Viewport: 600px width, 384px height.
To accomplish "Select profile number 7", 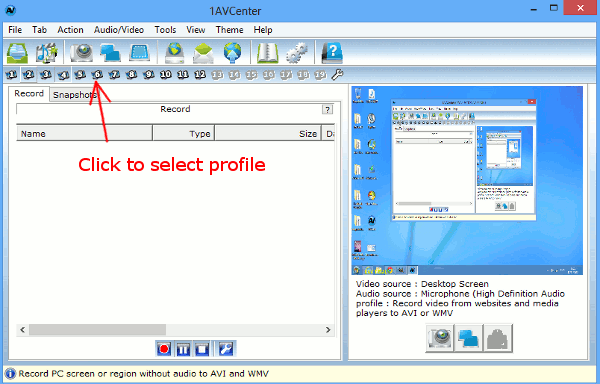I will pyautogui.click(x=114, y=74).
